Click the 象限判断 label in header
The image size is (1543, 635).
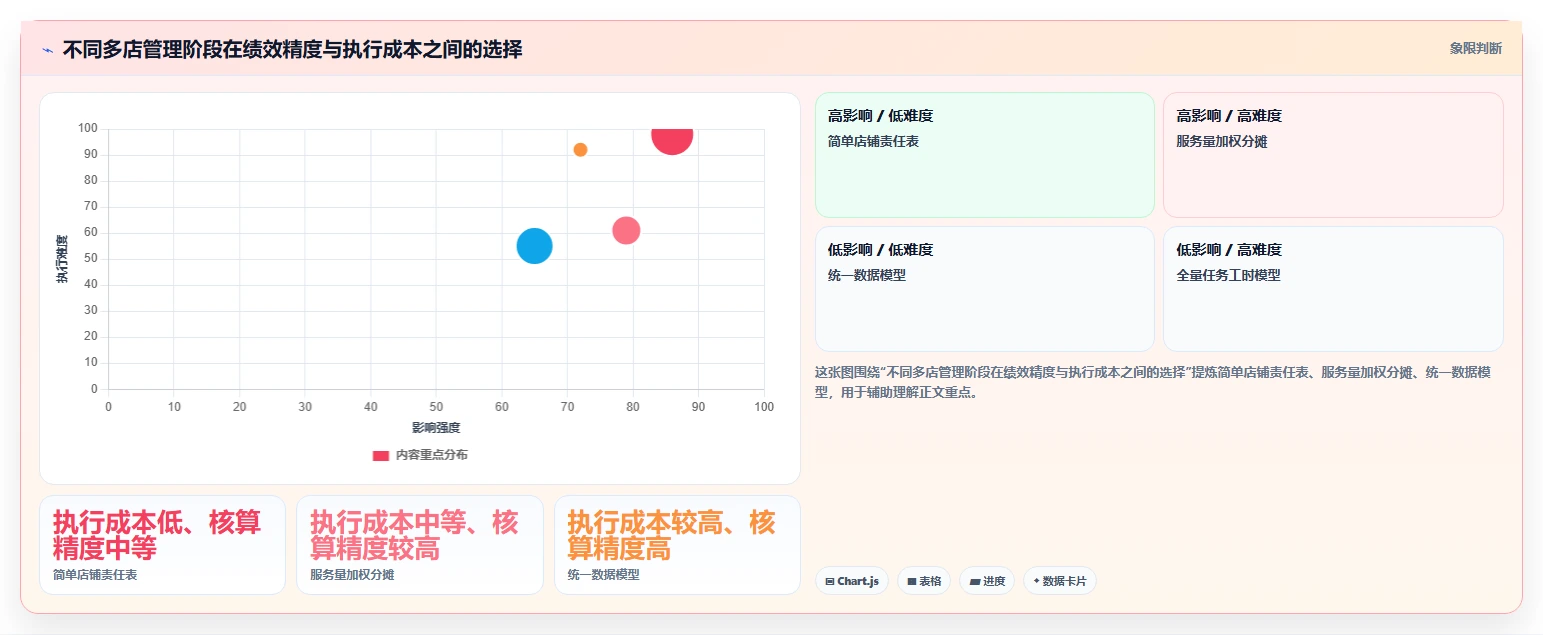coord(1475,48)
